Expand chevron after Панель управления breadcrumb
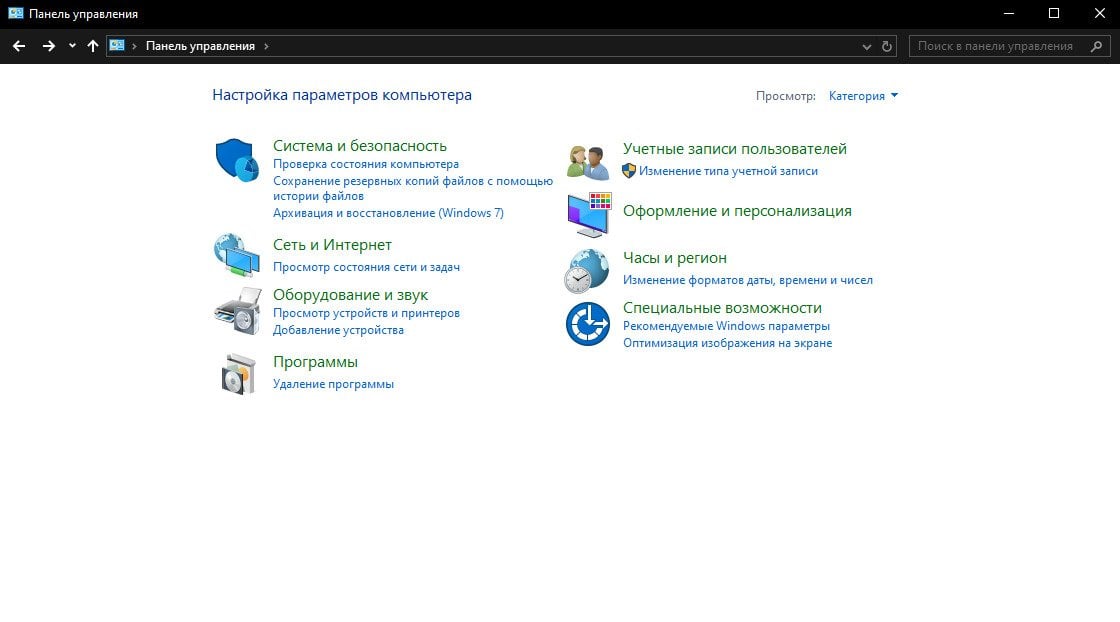 pos(266,46)
